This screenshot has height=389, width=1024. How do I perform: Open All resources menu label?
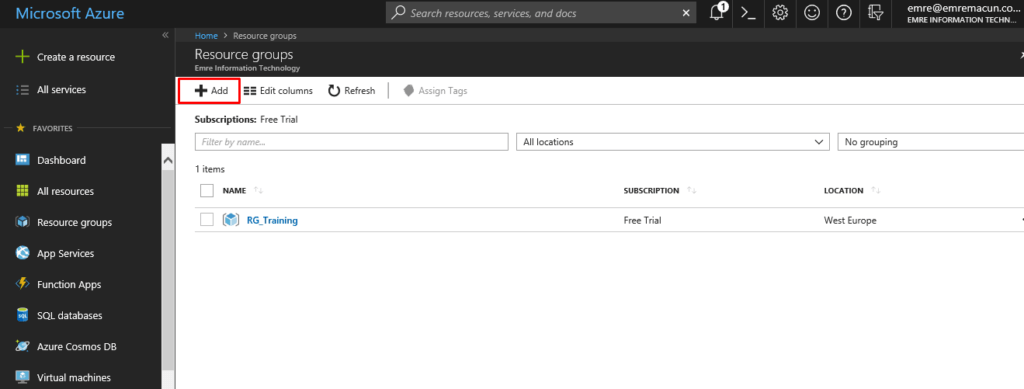65,191
